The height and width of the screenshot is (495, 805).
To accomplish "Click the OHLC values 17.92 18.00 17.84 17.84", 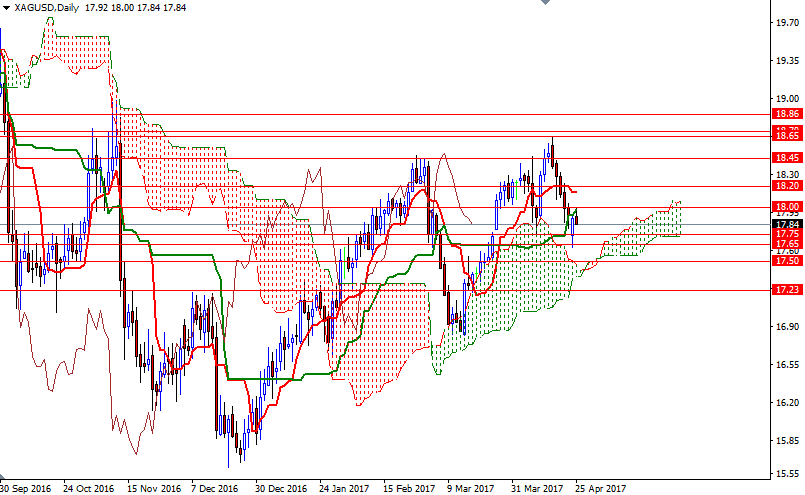I will [136, 8].
